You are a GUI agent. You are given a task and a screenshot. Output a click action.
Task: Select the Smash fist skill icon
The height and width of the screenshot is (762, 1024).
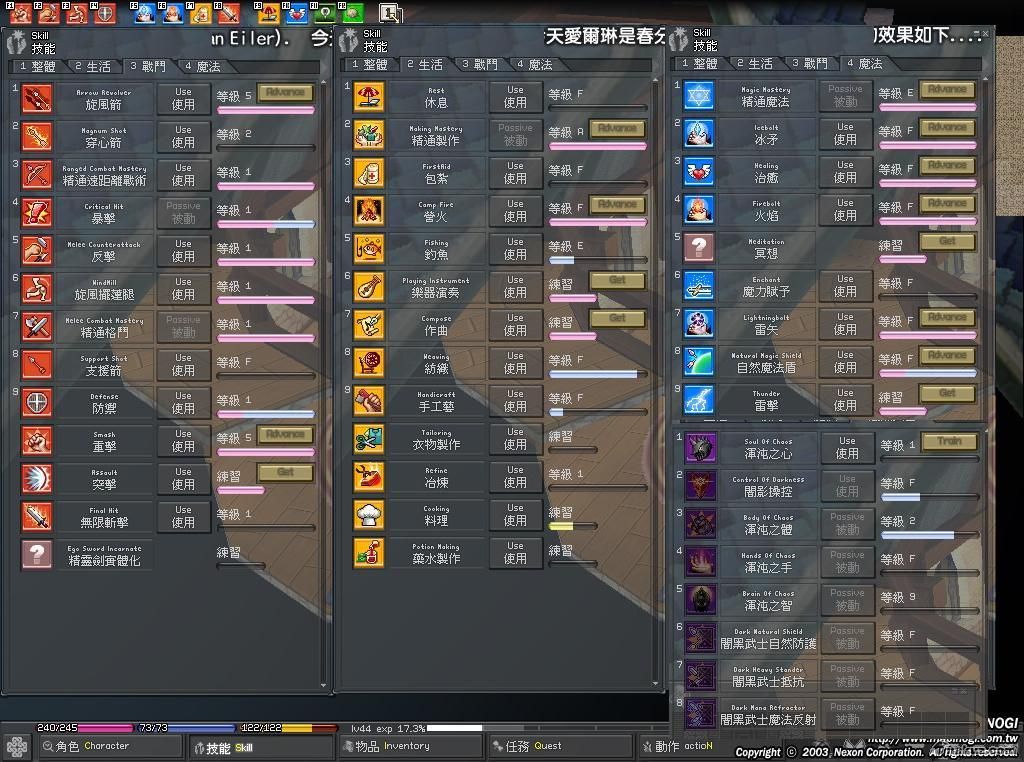tap(37, 441)
